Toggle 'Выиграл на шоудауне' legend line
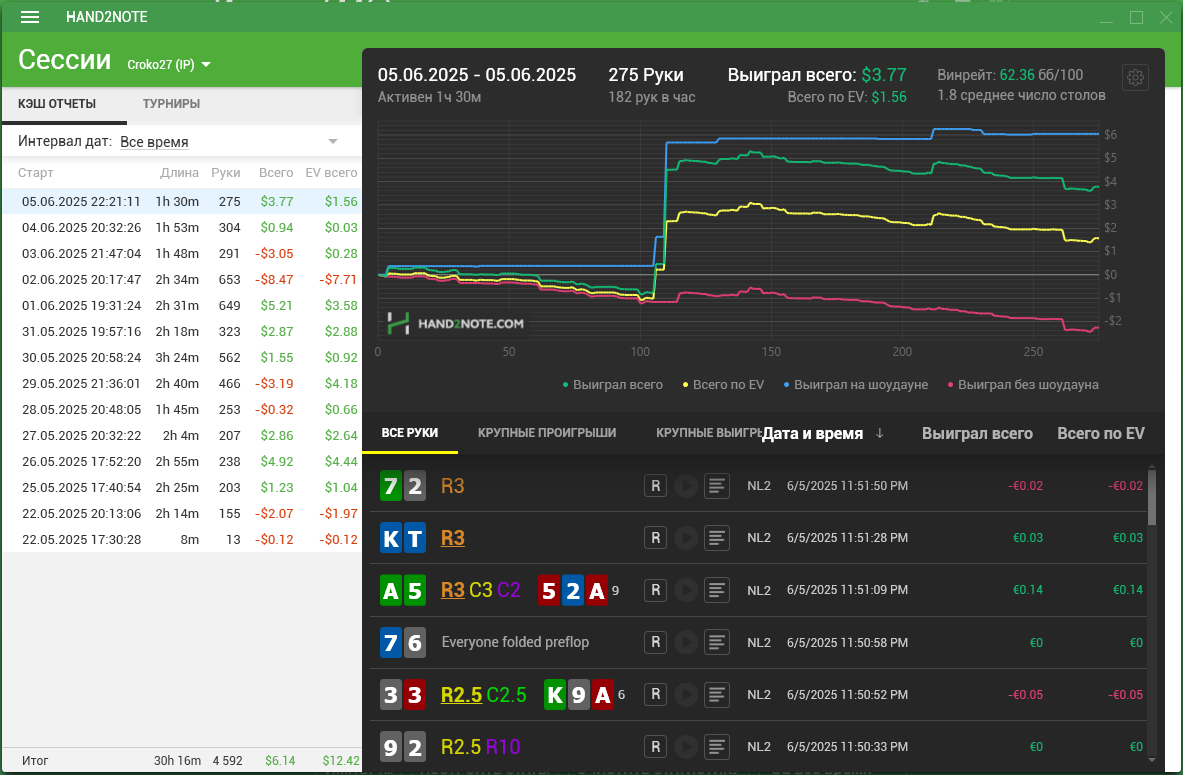This screenshot has height=775, width=1183. click(x=856, y=385)
